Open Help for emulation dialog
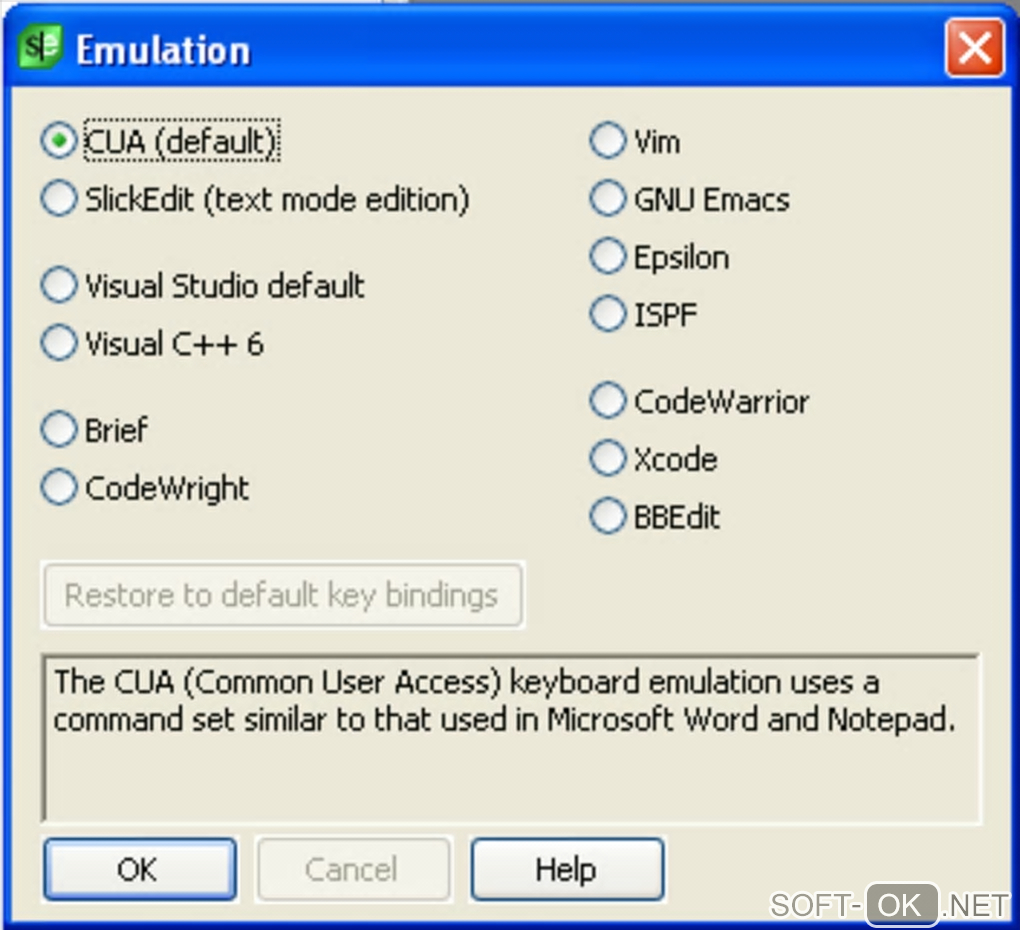The width and height of the screenshot is (1020, 930). click(566, 869)
